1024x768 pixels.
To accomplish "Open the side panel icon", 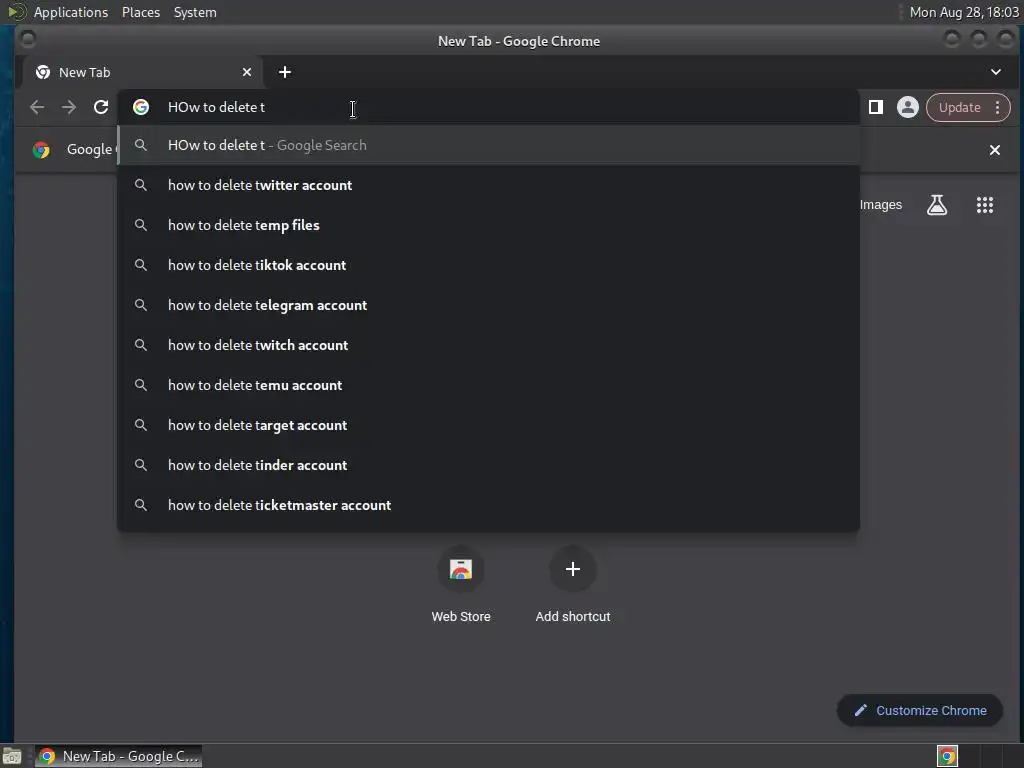I will [876, 107].
